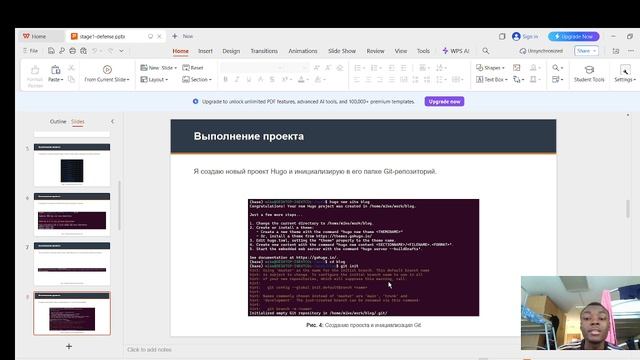Viewport: 640px width, 360px height.
Task: Click the Clear Formatting eraser icon
Action: pos(340,68)
